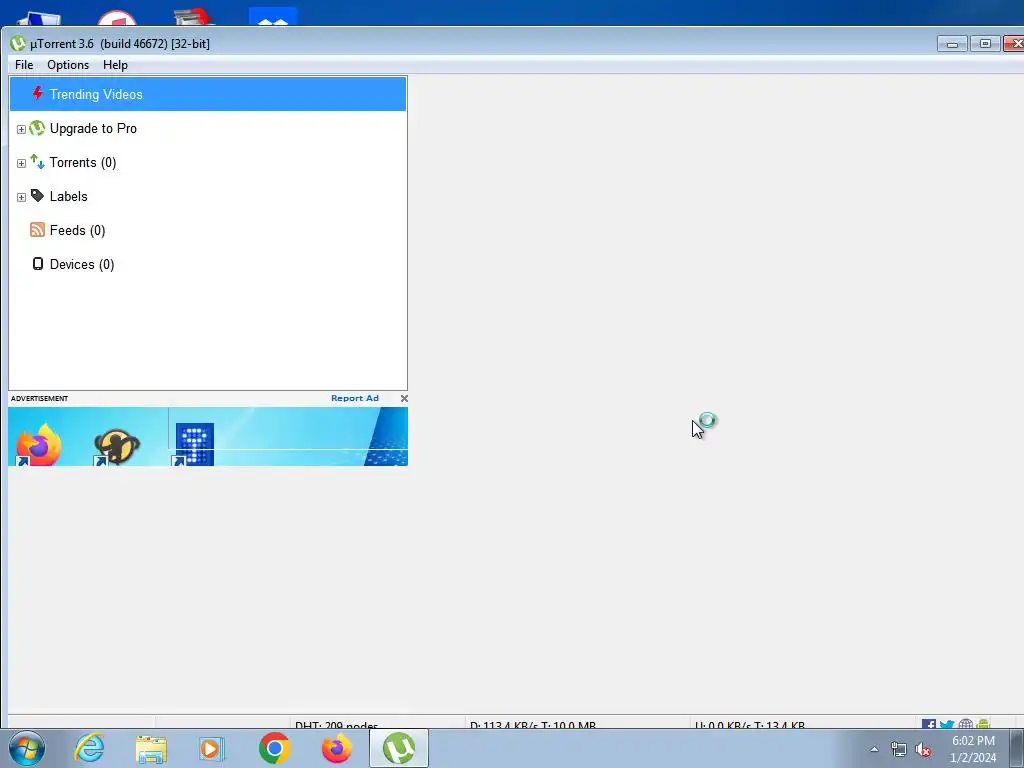The width and height of the screenshot is (1024, 768).
Task: Select the Labels sidebar entry
Action: point(69,197)
